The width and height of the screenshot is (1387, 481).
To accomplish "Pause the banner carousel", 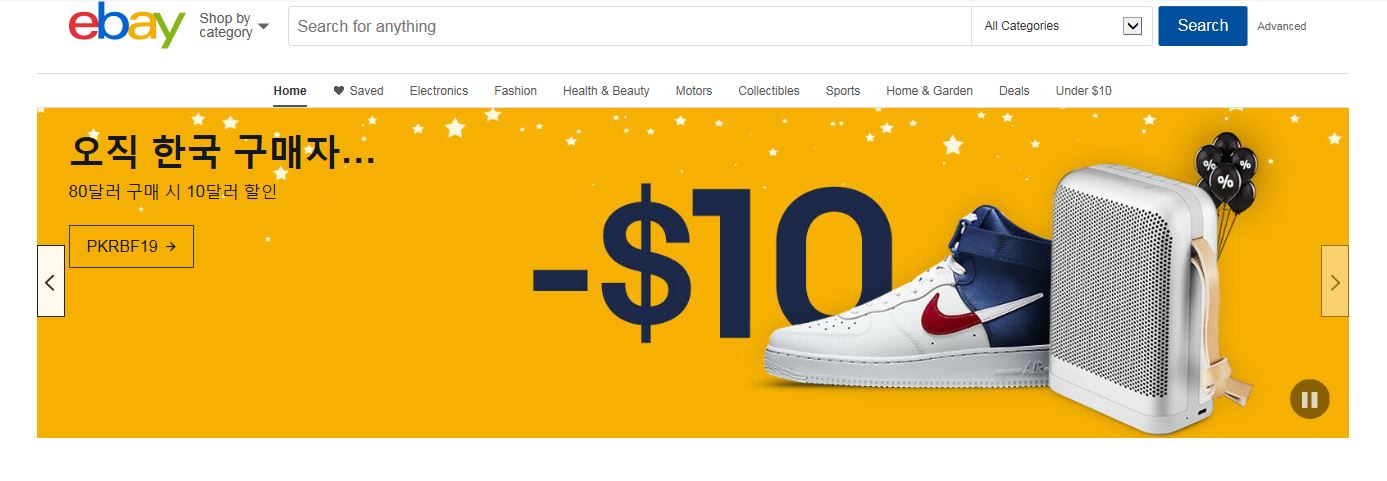I will 1309,400.
